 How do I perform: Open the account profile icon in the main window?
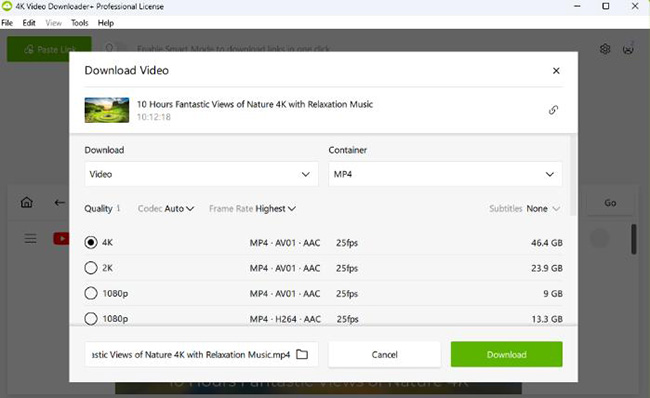pos(628,49)
